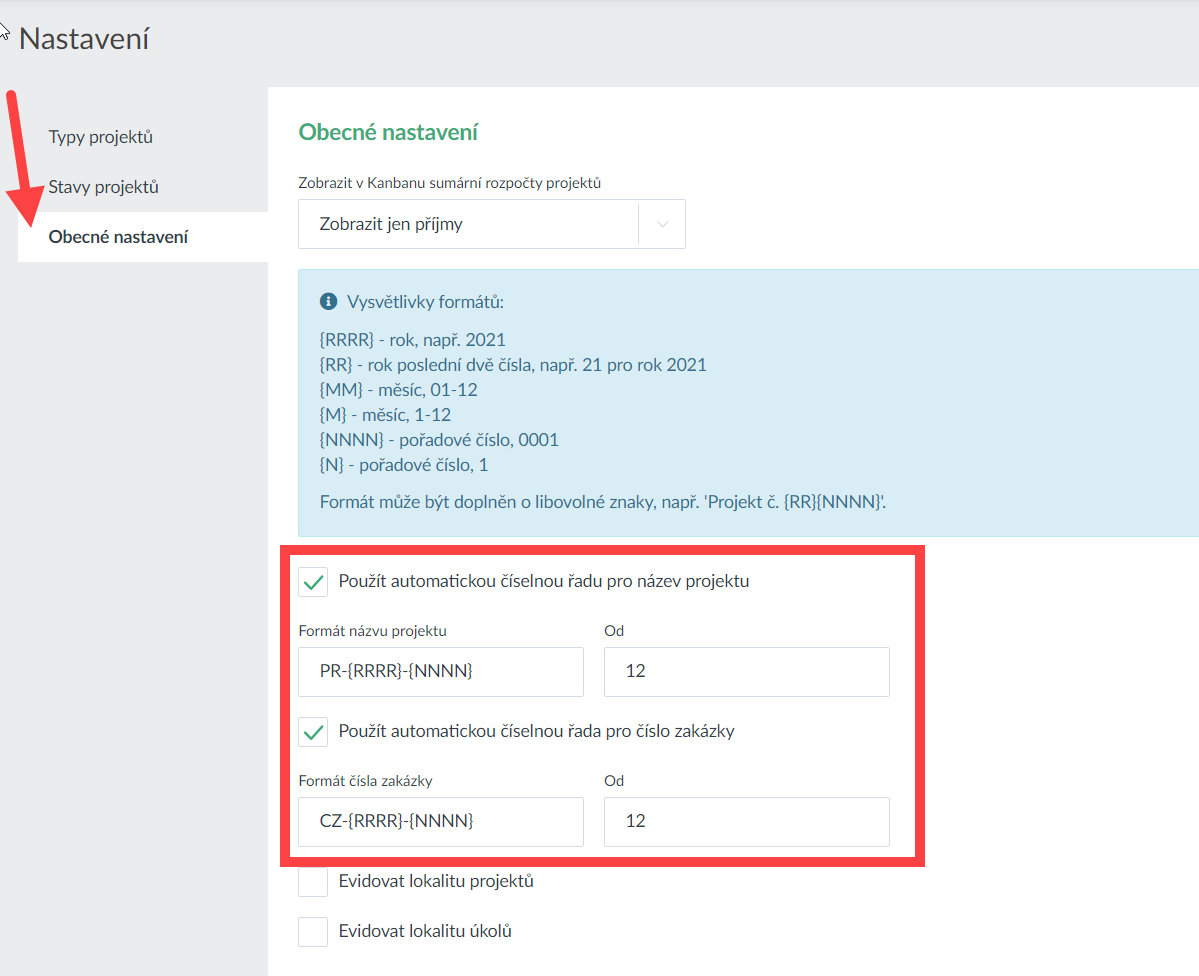Click the chevron arrow of the Kanban budget dropdown
The height and width of the screenshot is (976, 1199).
662,224
